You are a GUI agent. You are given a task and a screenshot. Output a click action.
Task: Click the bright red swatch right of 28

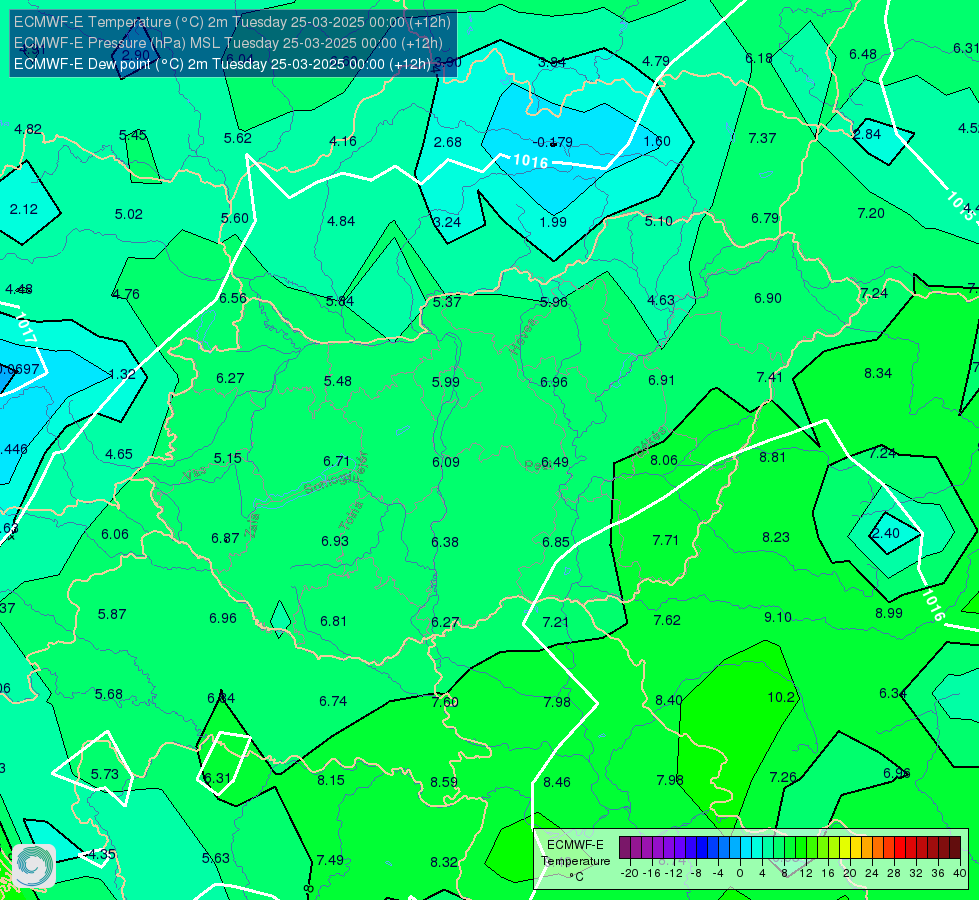click(900, 848)
